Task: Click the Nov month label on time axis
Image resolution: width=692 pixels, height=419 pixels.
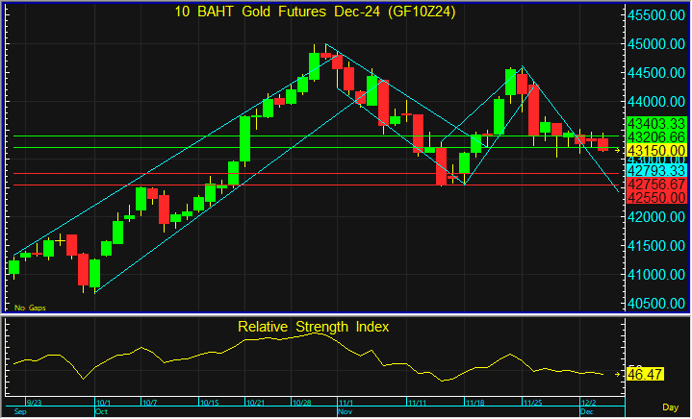Action: 344,411
